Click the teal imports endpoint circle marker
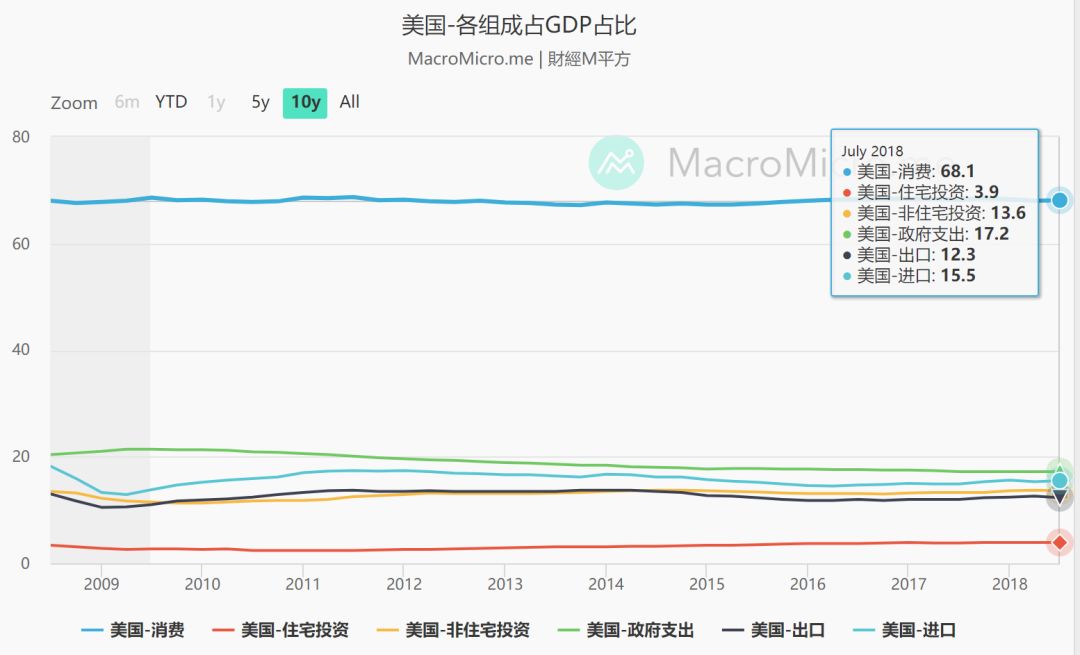This screenshot has height=655, width=1080. [x=1060, y=481]
